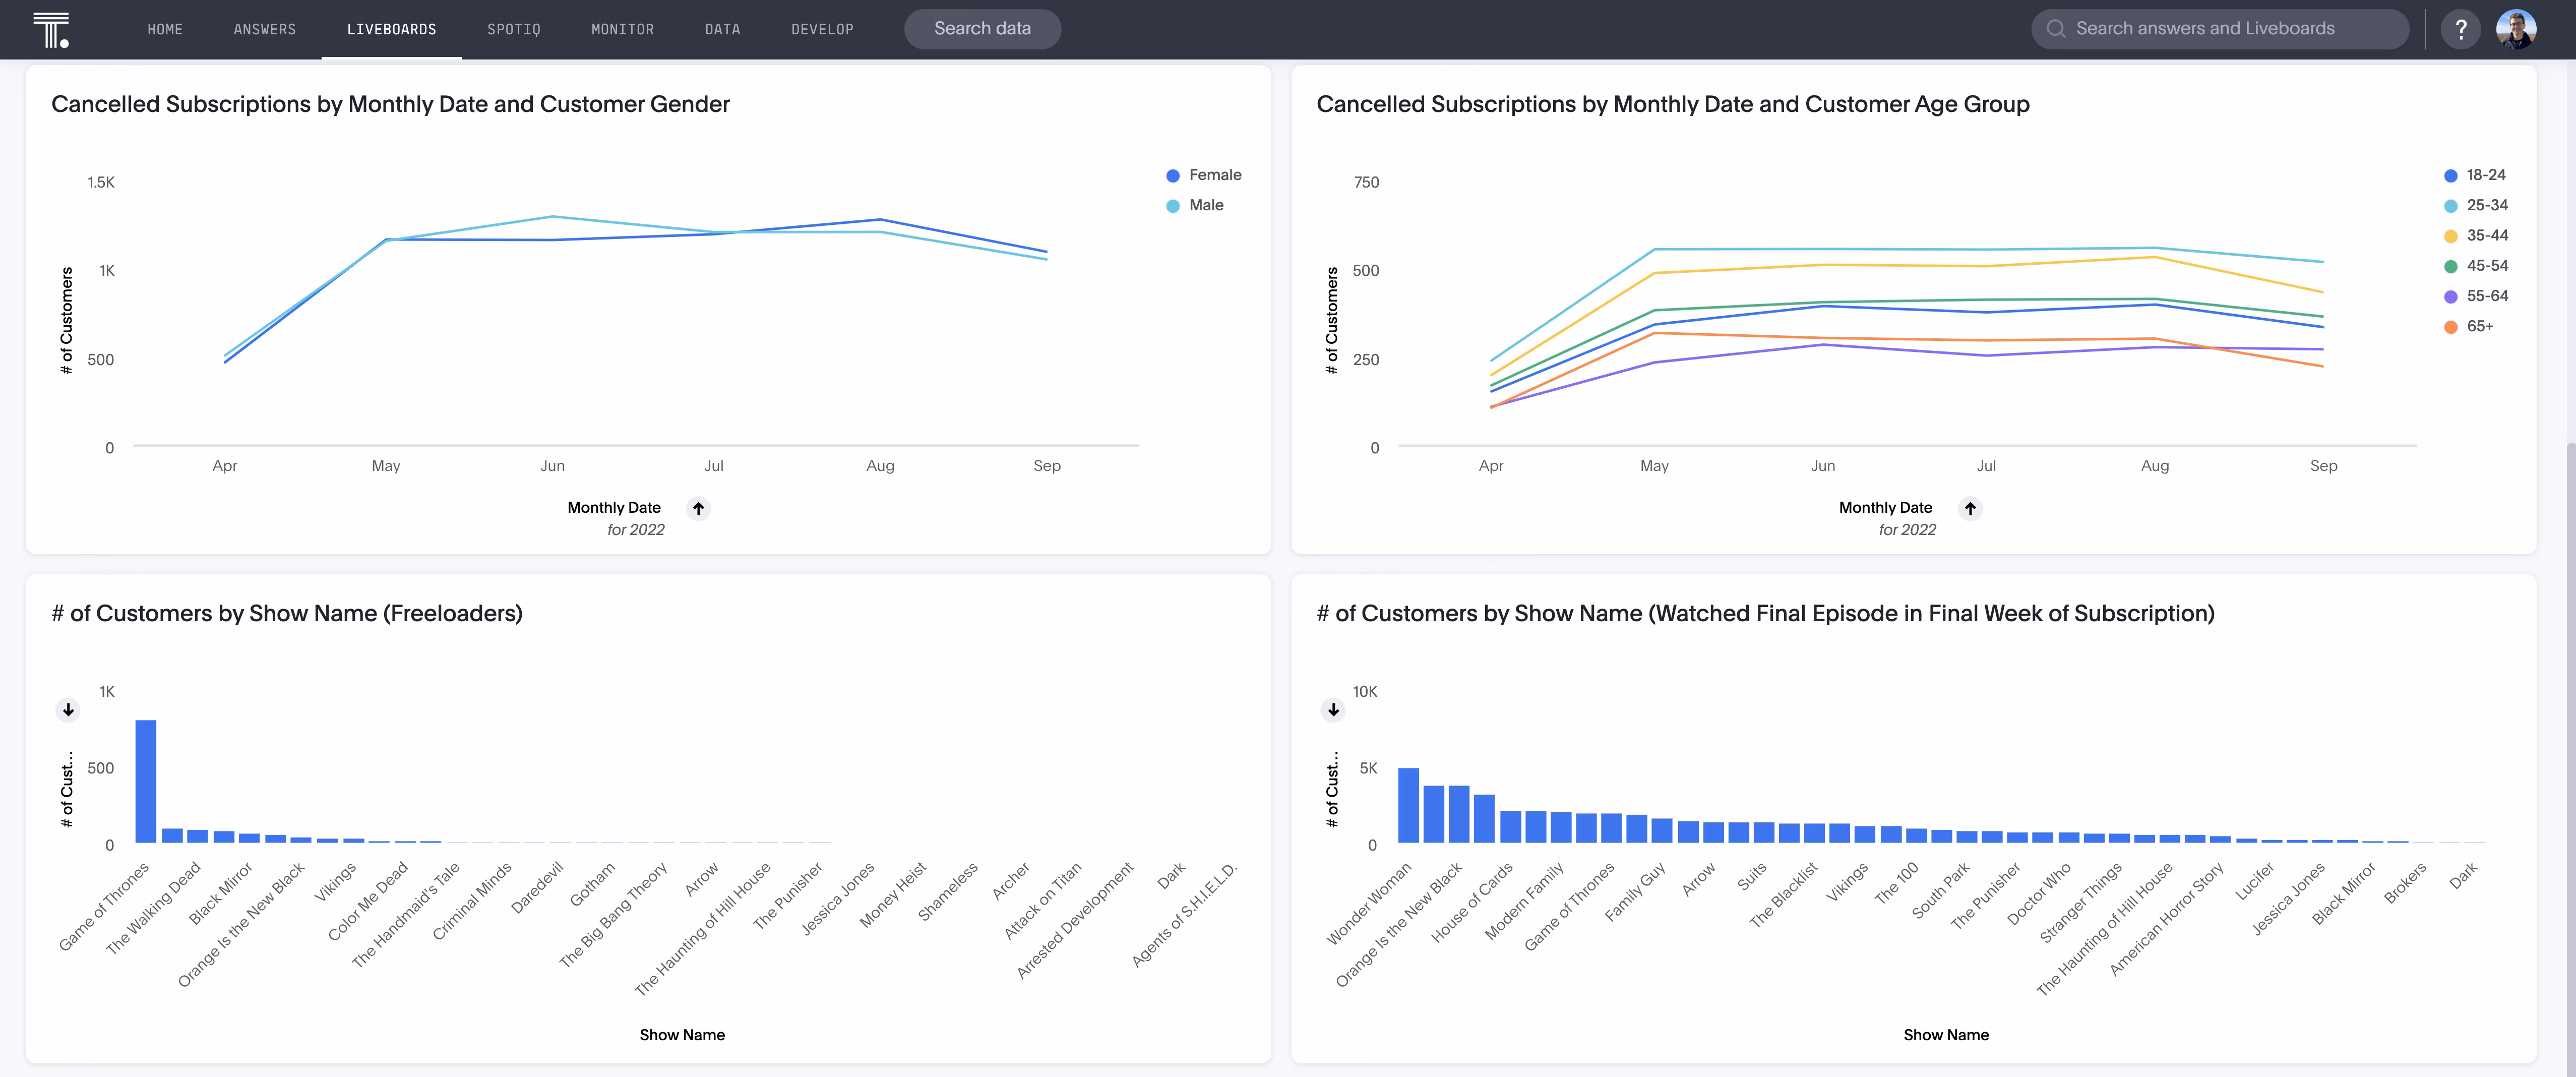The width and height of the screenshot is (2576, 1077).
Task: Toggle the 35-44 age group legend
Action: tap(2476, 235)
